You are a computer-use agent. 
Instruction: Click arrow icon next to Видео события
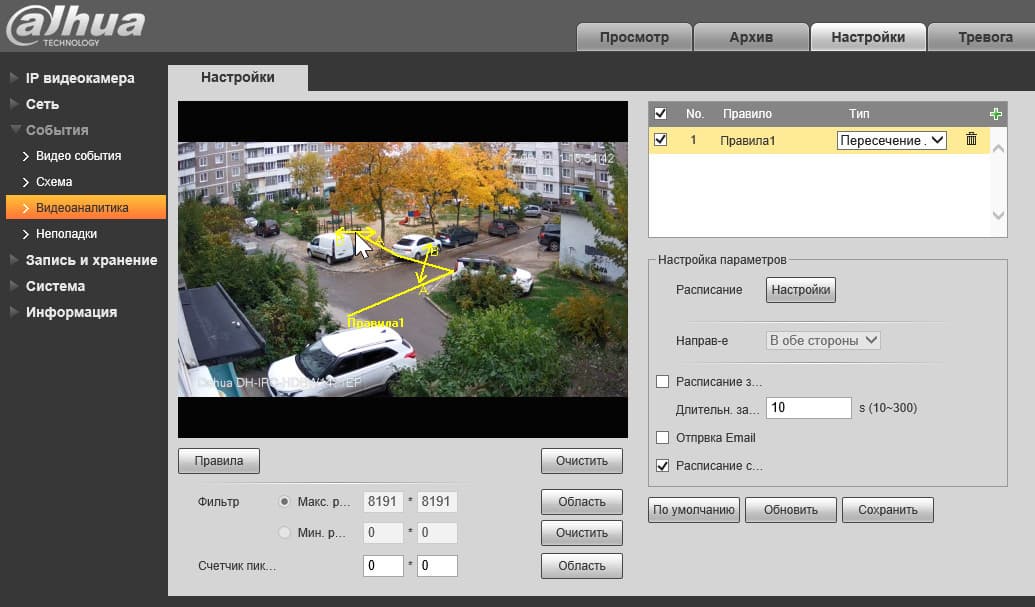click(26, 156)
